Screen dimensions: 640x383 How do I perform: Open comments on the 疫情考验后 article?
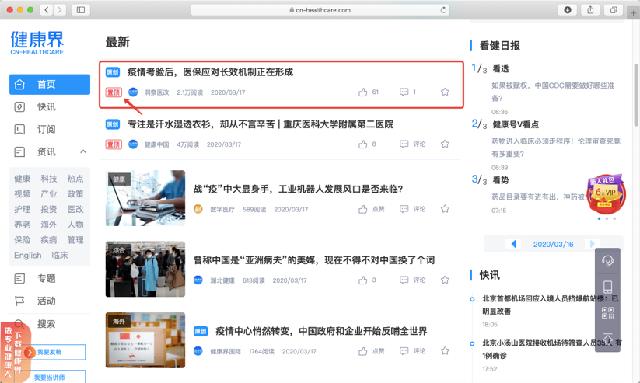404,92
